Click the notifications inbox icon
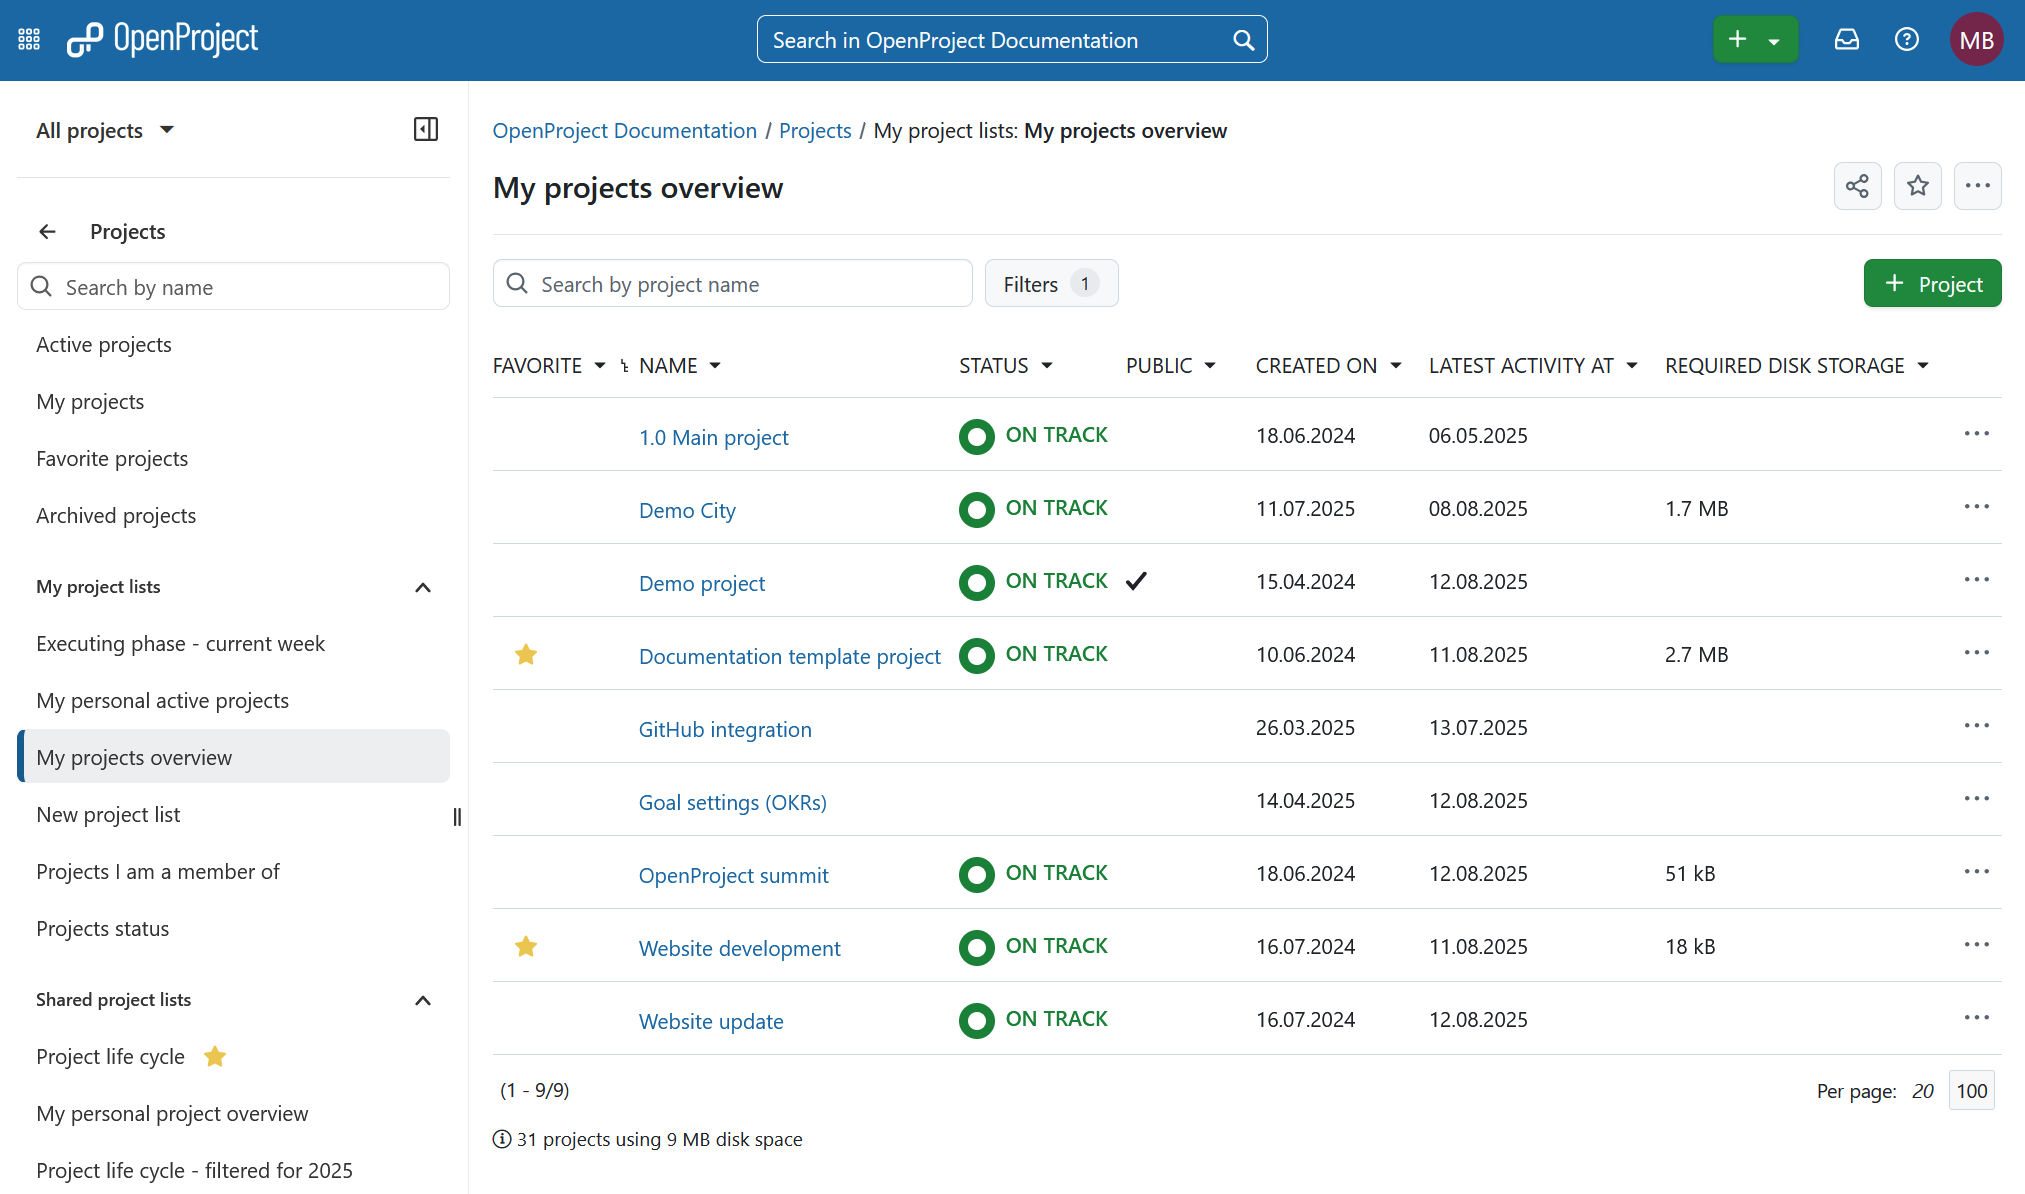Image resolution: width=2025 pixels, height=1194 pixels. (1846, 39)
